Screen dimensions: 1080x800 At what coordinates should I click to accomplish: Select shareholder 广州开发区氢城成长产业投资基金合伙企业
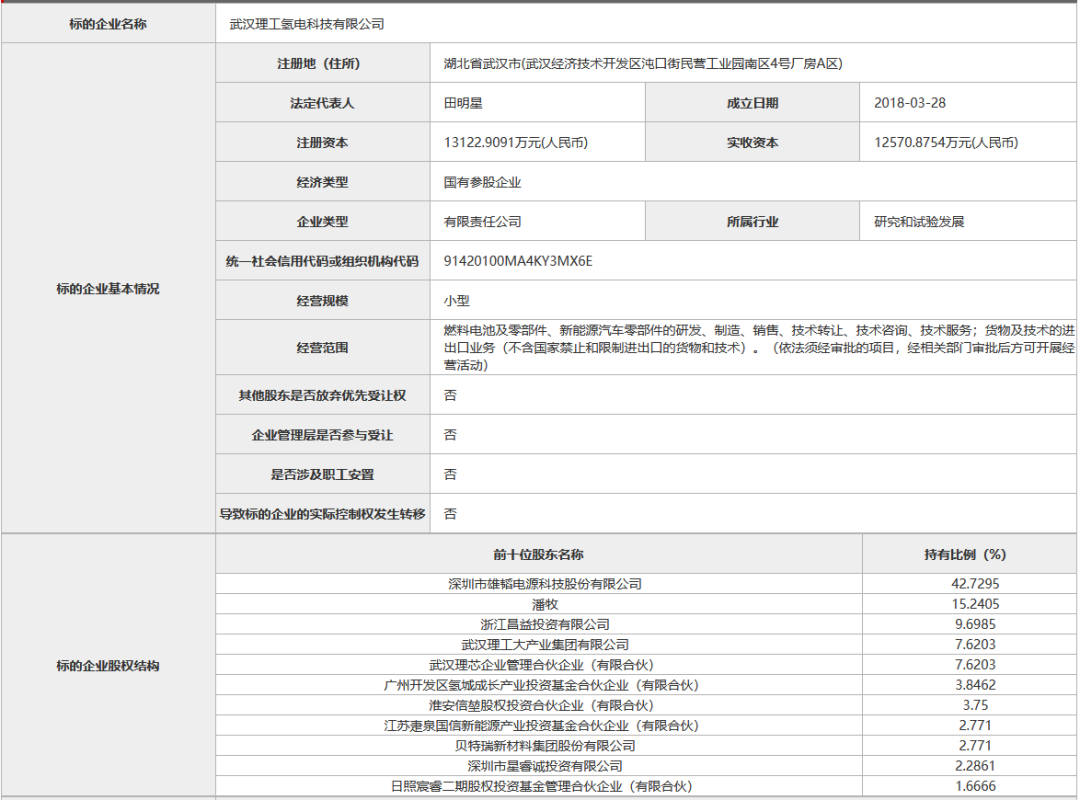click(x=541, y=686)
